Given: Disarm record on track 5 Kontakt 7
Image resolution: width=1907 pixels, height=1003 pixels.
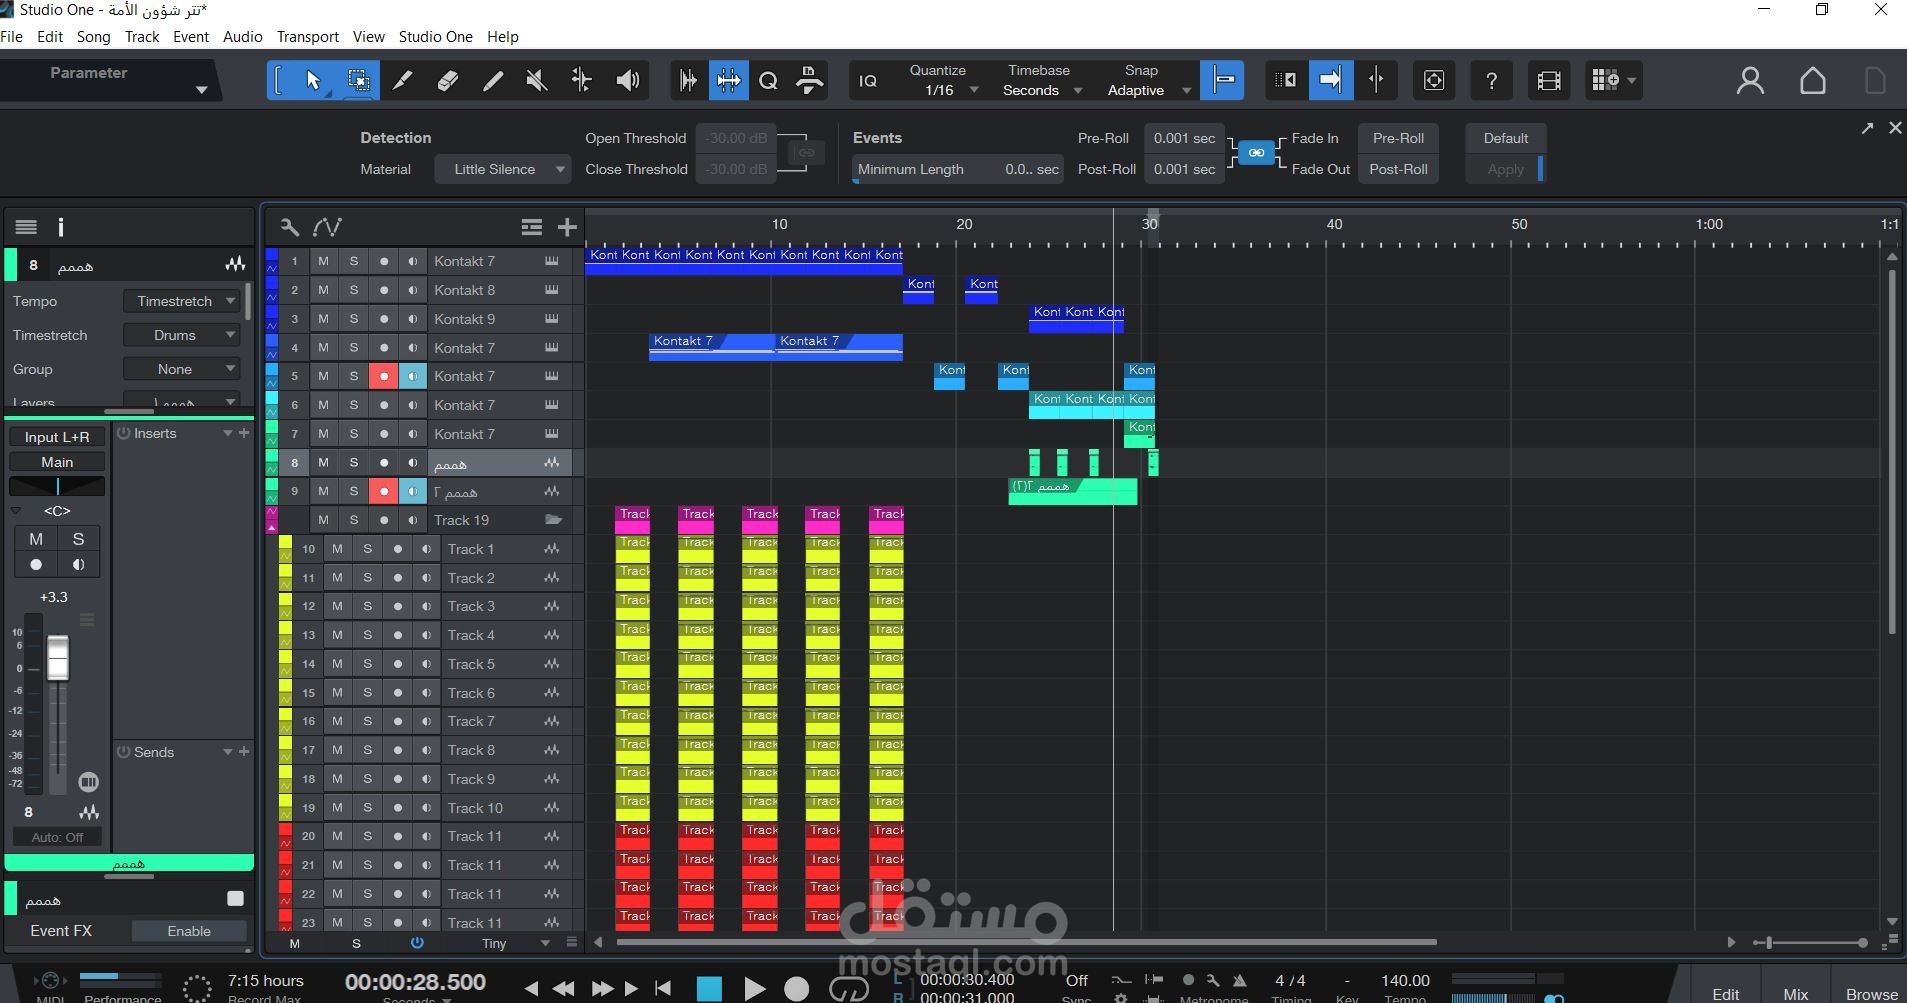Looking at the screenshot, I should coord(384,376).
